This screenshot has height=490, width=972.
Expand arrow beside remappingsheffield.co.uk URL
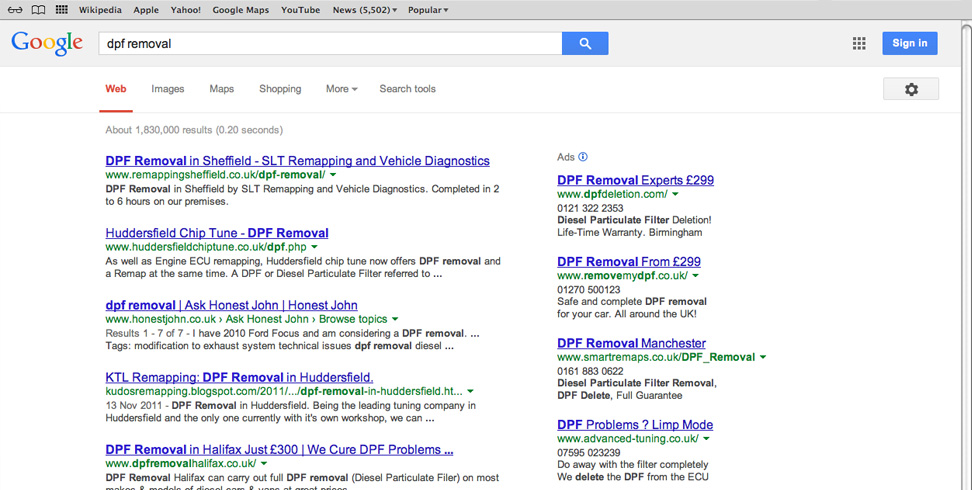click(x=333, y=176)
